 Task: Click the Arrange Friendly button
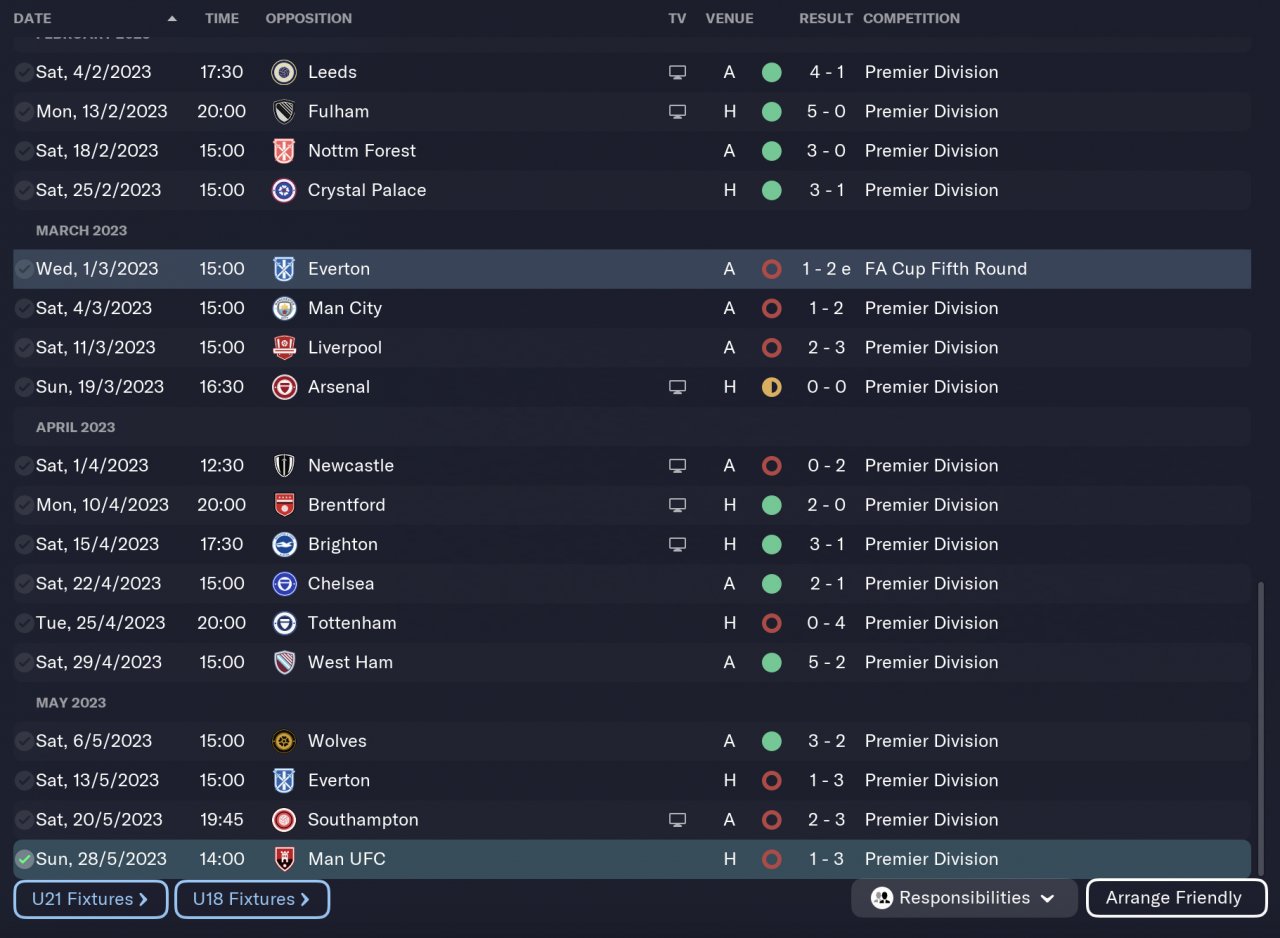tap(1175, 898)
